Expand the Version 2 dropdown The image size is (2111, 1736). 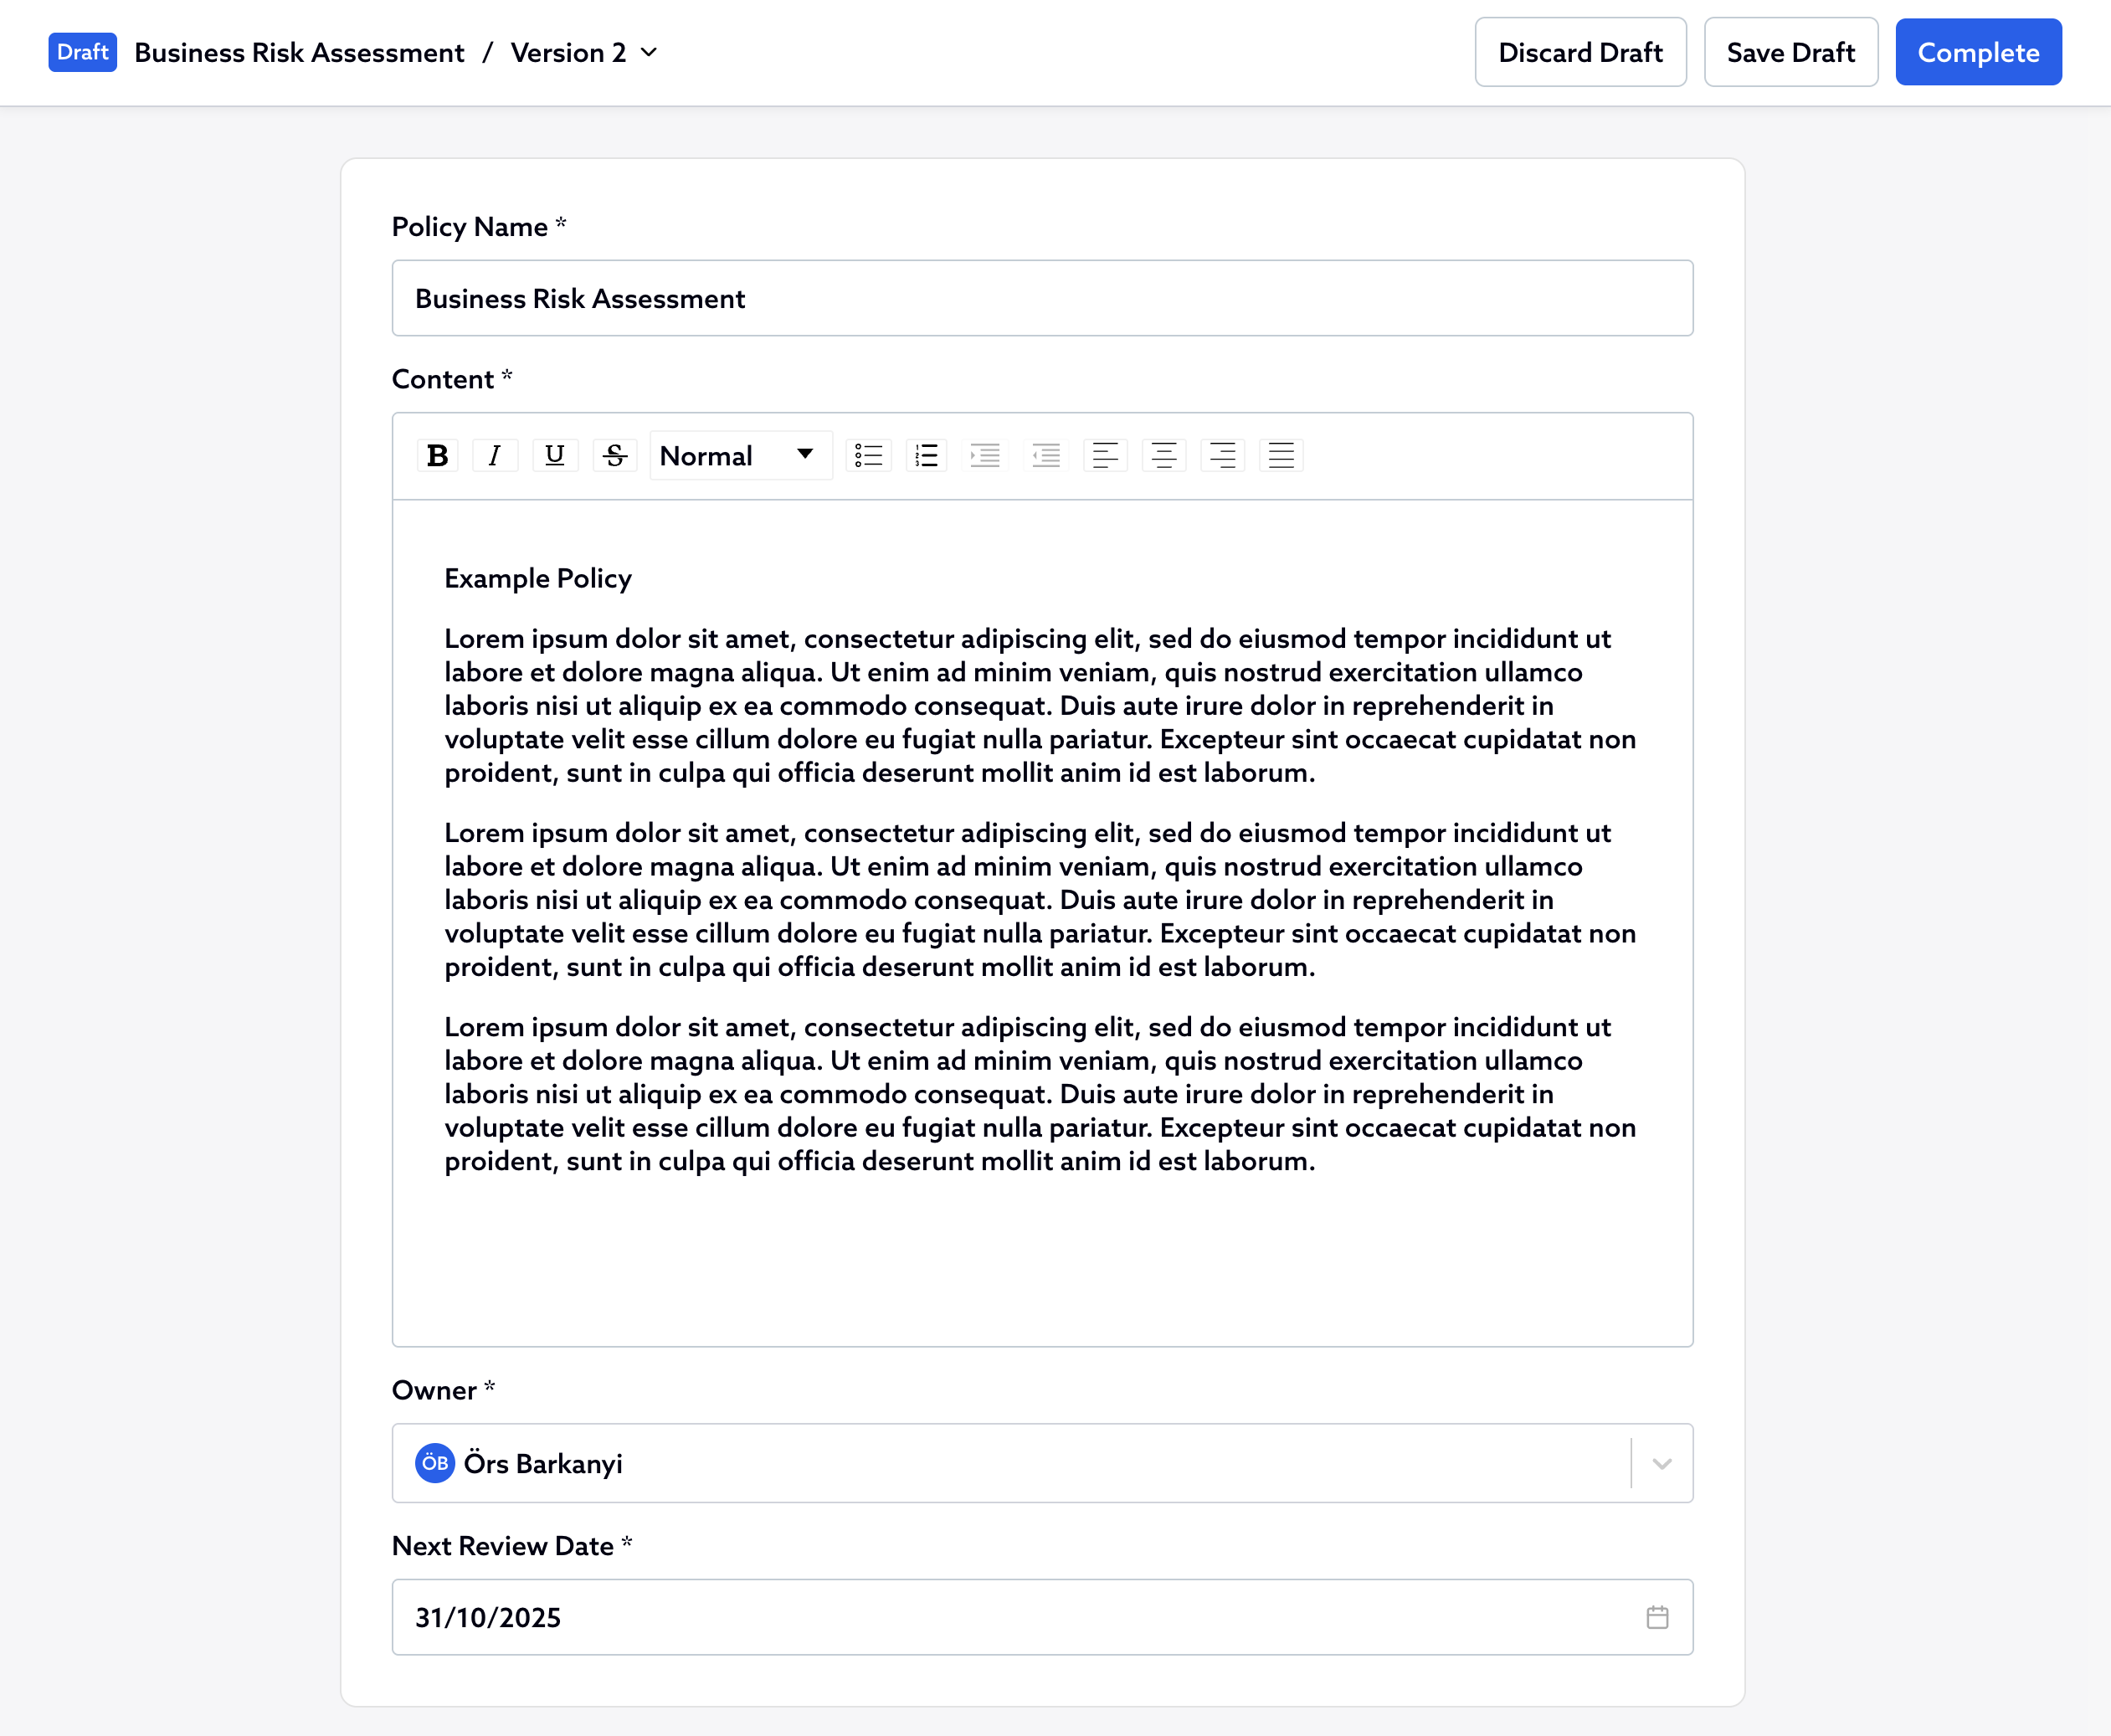pyautogui.click(x=649, y=52)
